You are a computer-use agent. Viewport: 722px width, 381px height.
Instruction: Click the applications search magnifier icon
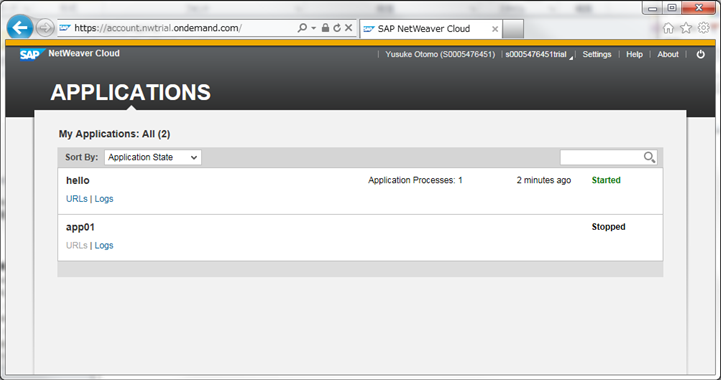click(649, 158)
